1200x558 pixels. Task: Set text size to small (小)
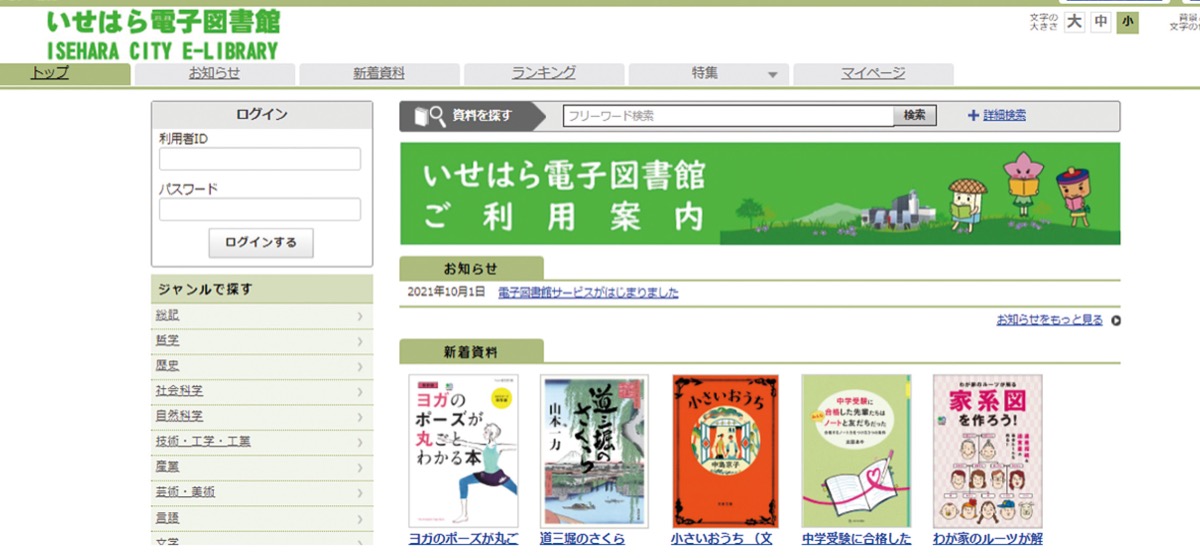click(1128, 22)
